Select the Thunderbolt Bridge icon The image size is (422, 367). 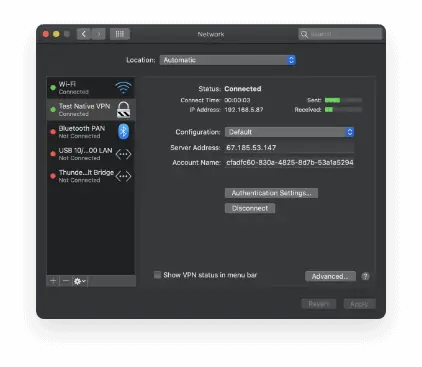pyautogui.click(x=123, y=176)
